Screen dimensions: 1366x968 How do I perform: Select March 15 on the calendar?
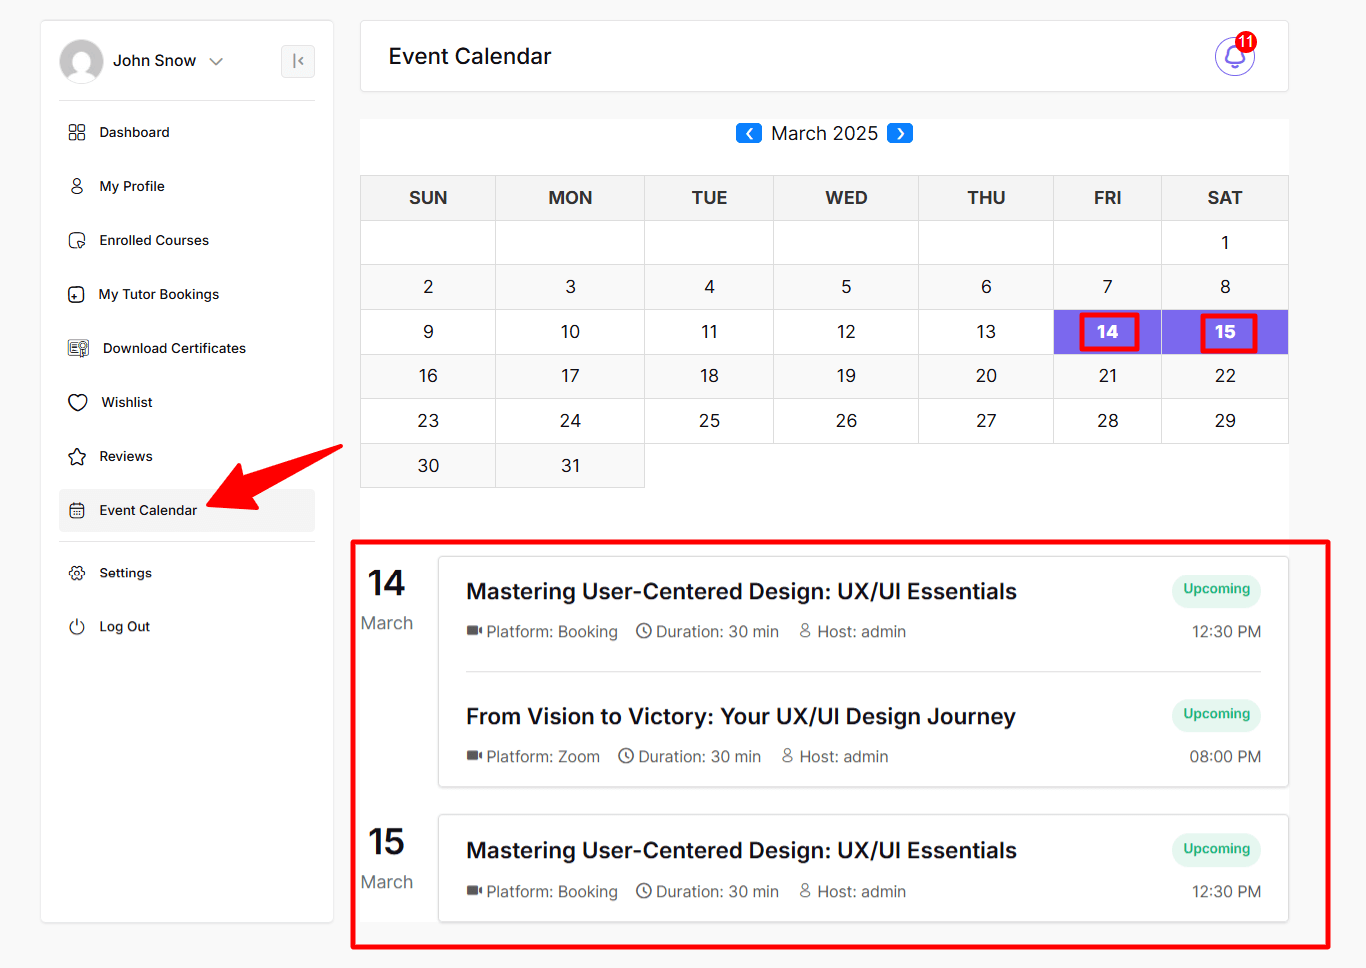pyautogui.click(x=1224, y=331)
